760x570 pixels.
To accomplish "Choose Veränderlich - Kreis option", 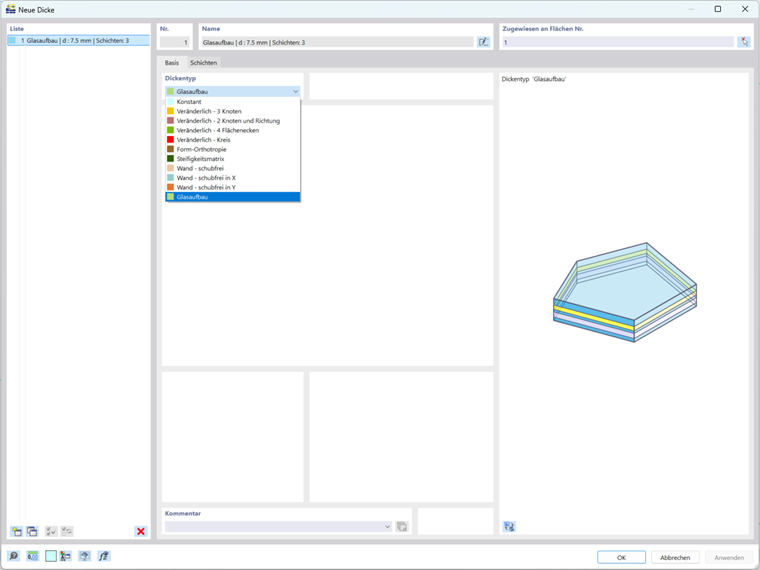I will [233, 140].
